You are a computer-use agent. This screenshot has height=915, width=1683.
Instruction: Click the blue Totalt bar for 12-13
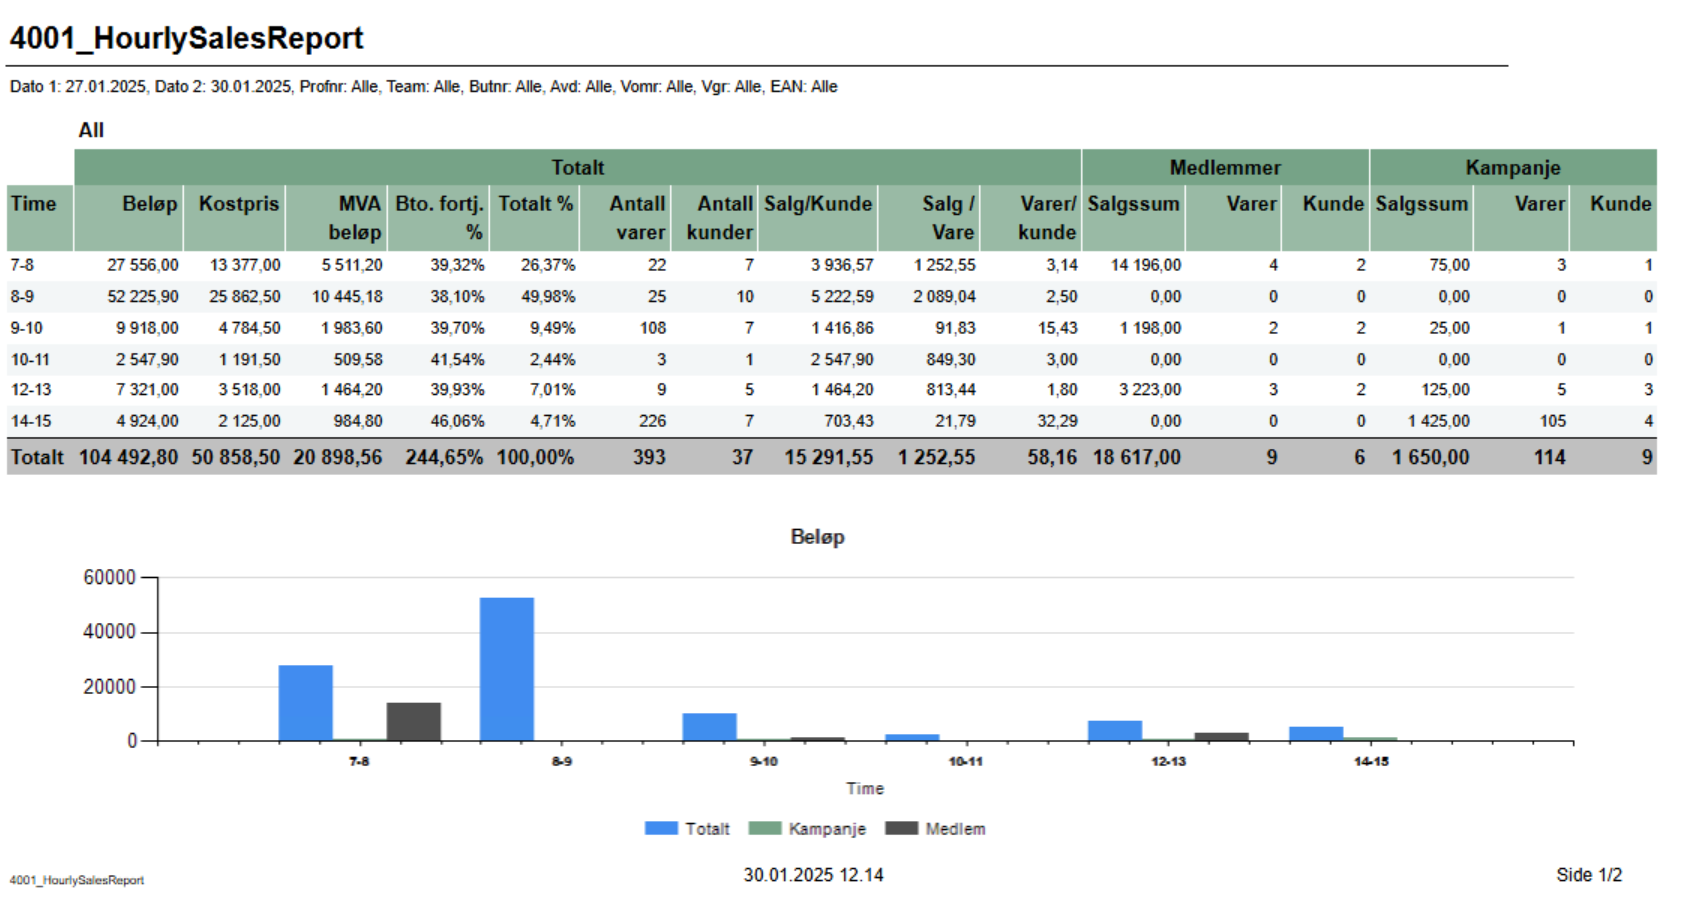click(1114, 731)
